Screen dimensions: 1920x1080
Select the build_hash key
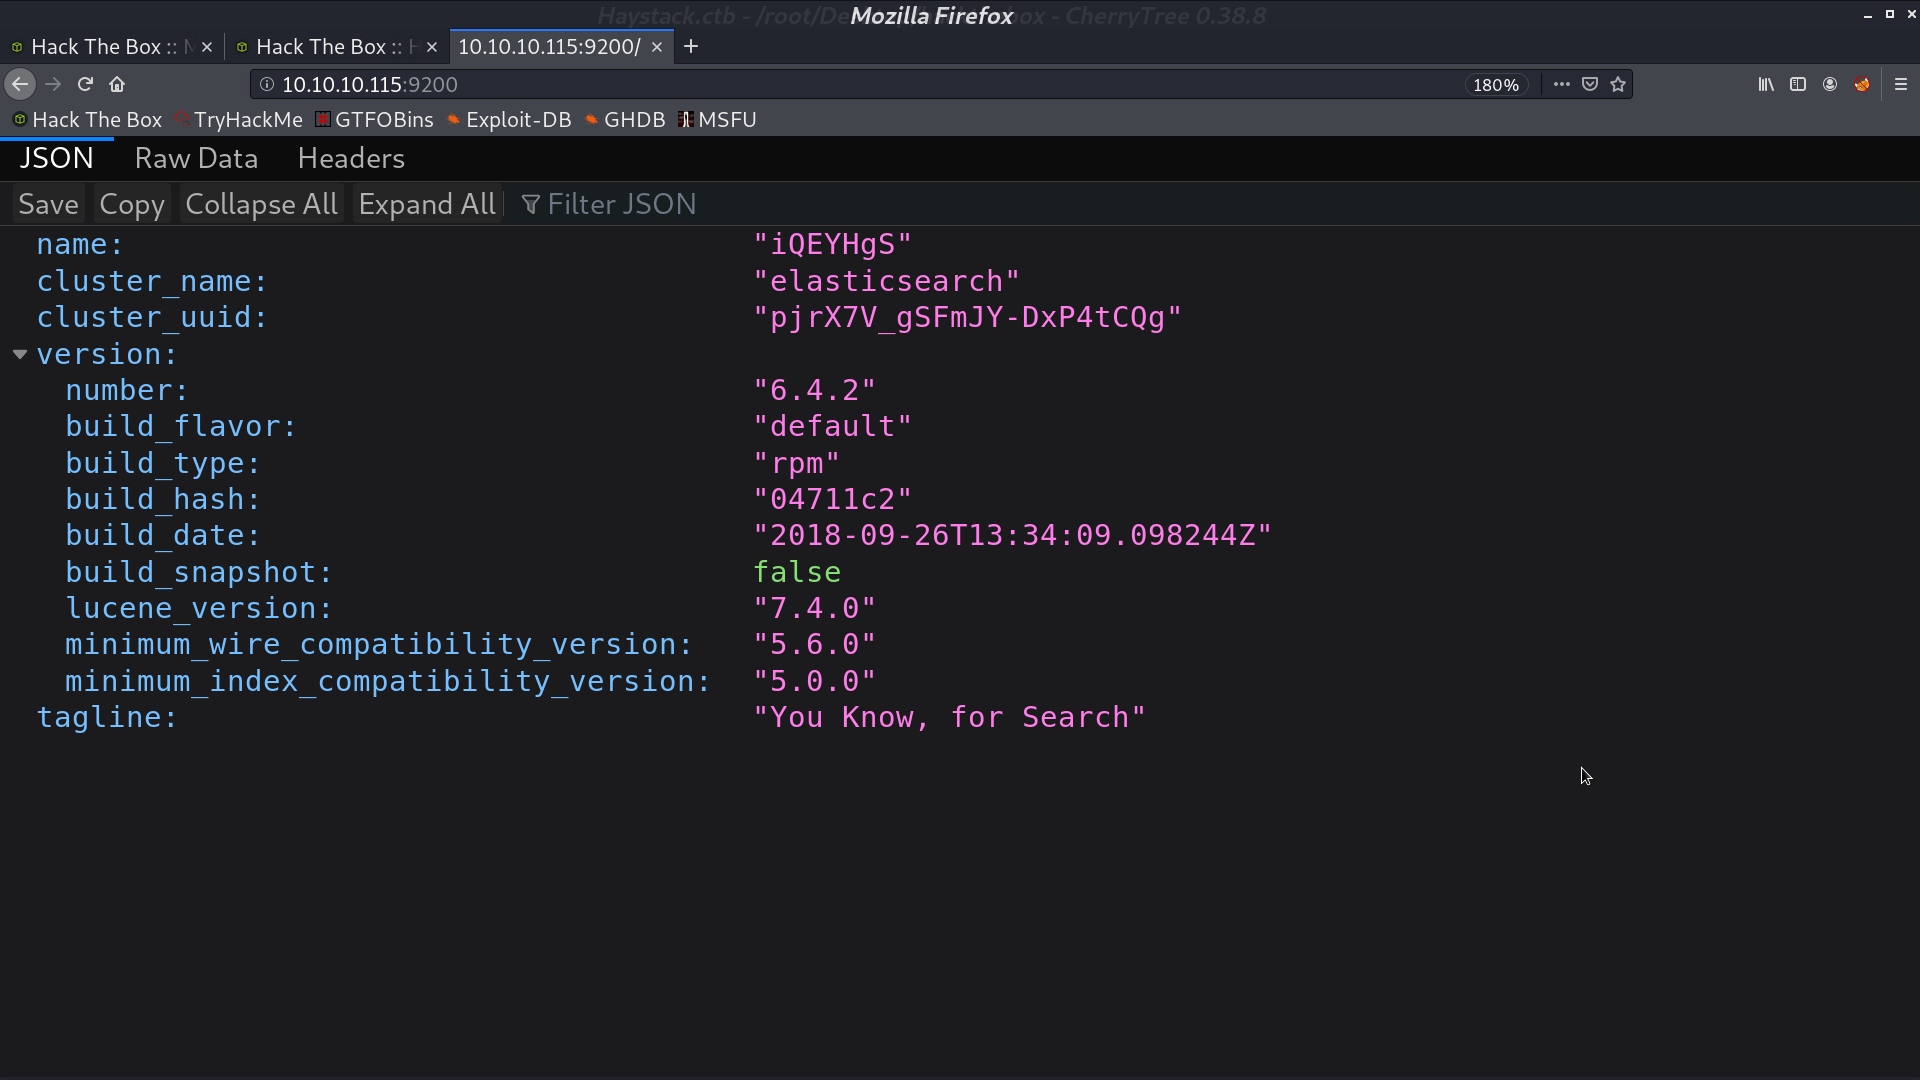click(x=162, y=500)
